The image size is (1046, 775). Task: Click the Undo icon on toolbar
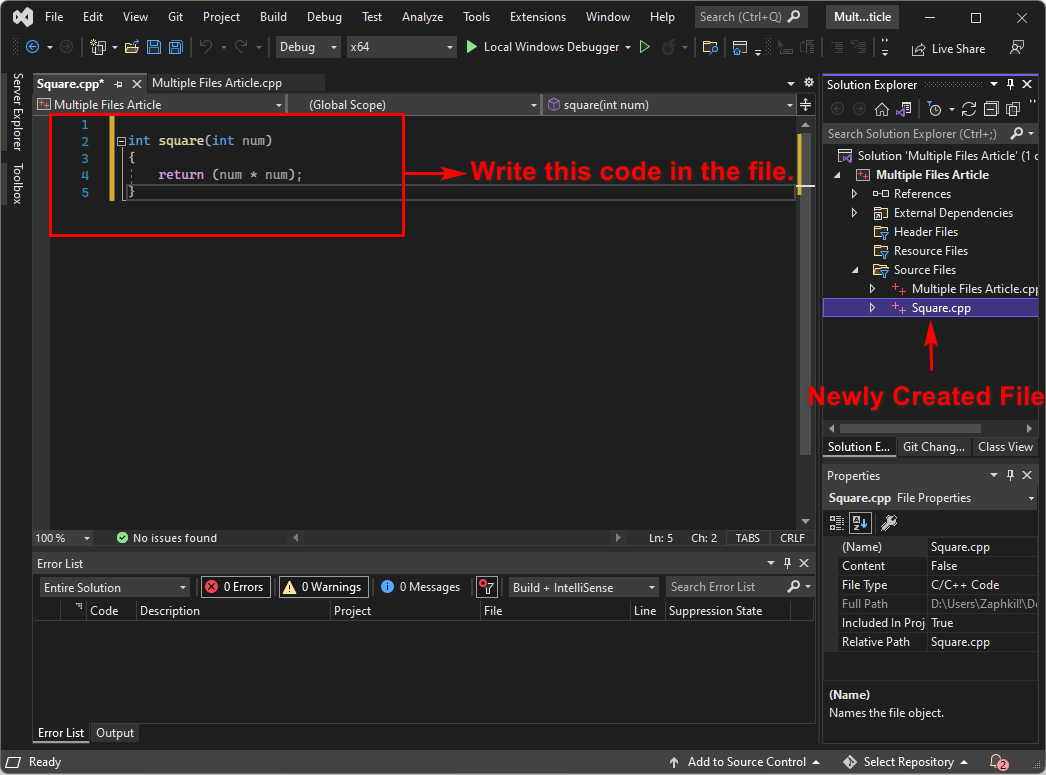pos(207,47)
